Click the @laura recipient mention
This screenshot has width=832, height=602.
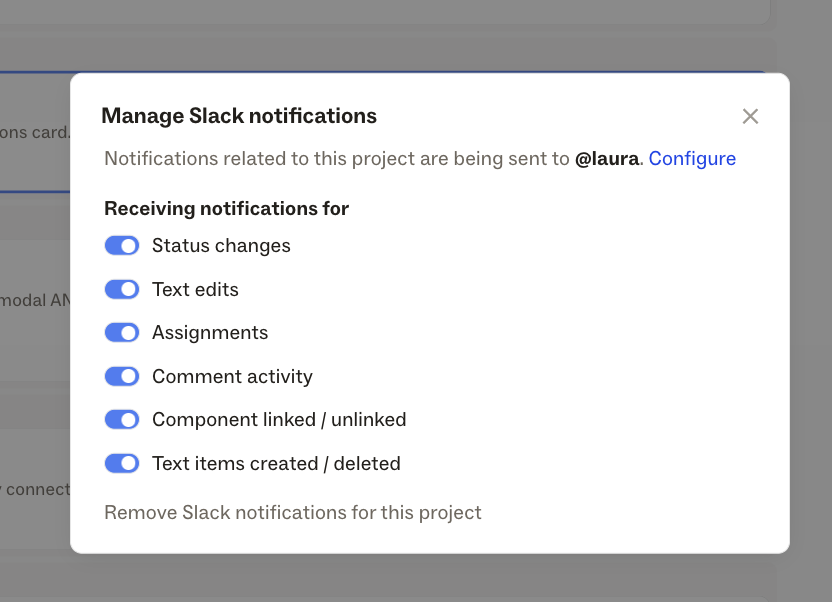coord(606,159)
